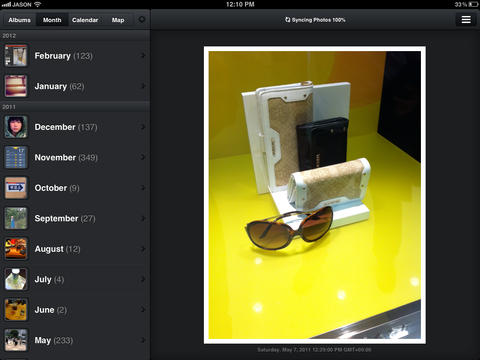Switch to the Albums tab
The image size is (480, 360).
click(x=19, y=20)
